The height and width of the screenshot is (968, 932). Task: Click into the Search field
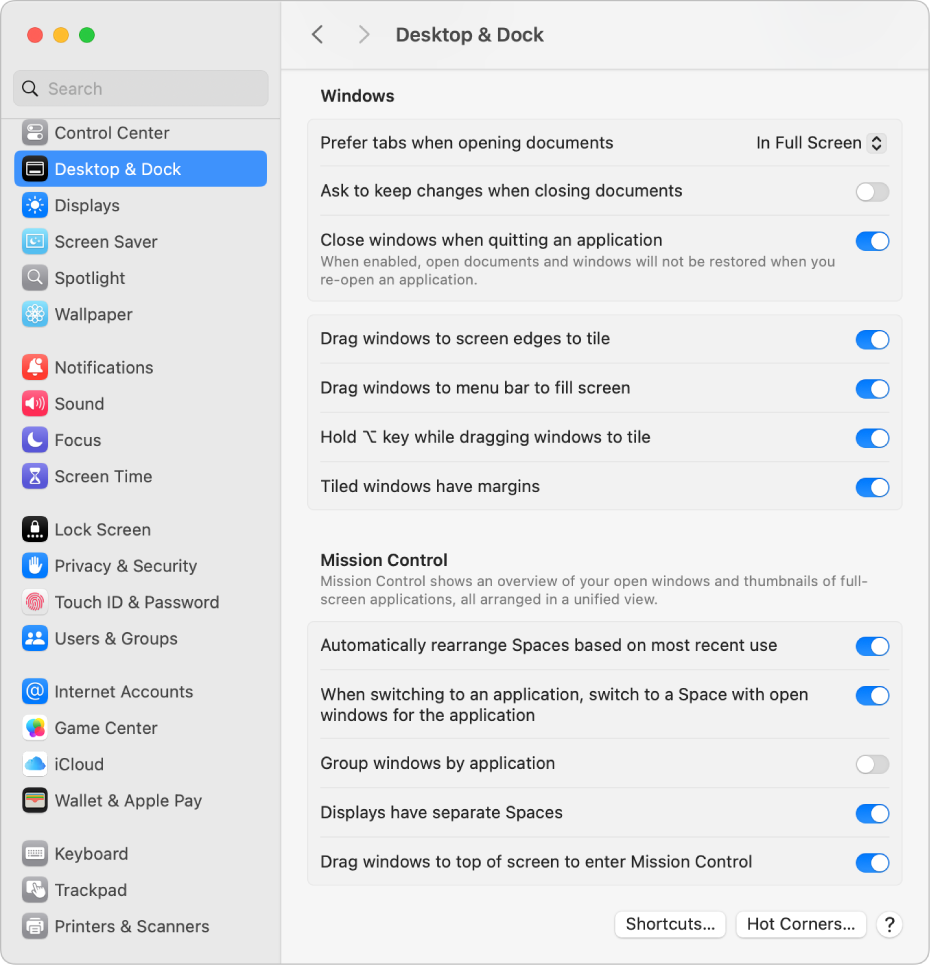tap(150, 89)
